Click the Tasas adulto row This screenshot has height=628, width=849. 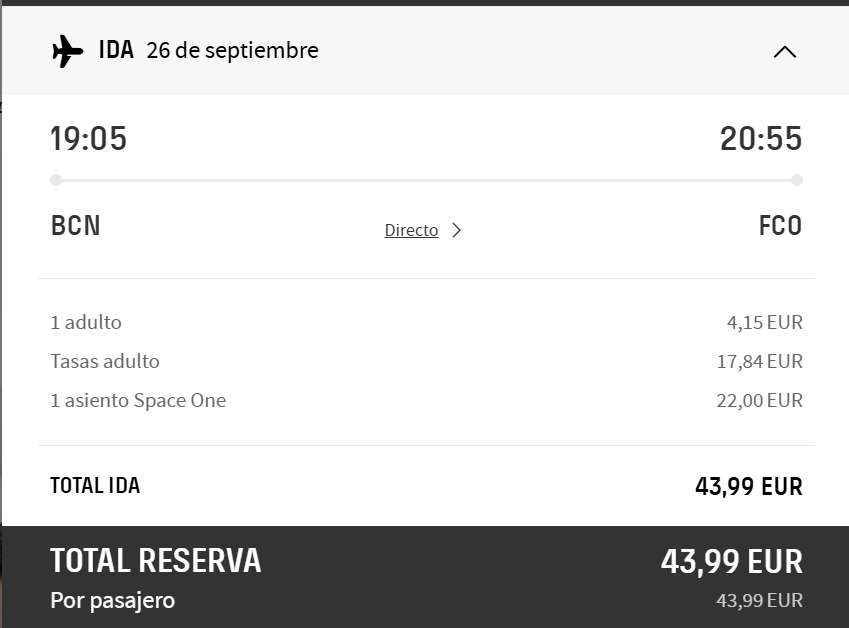(426, 361)
